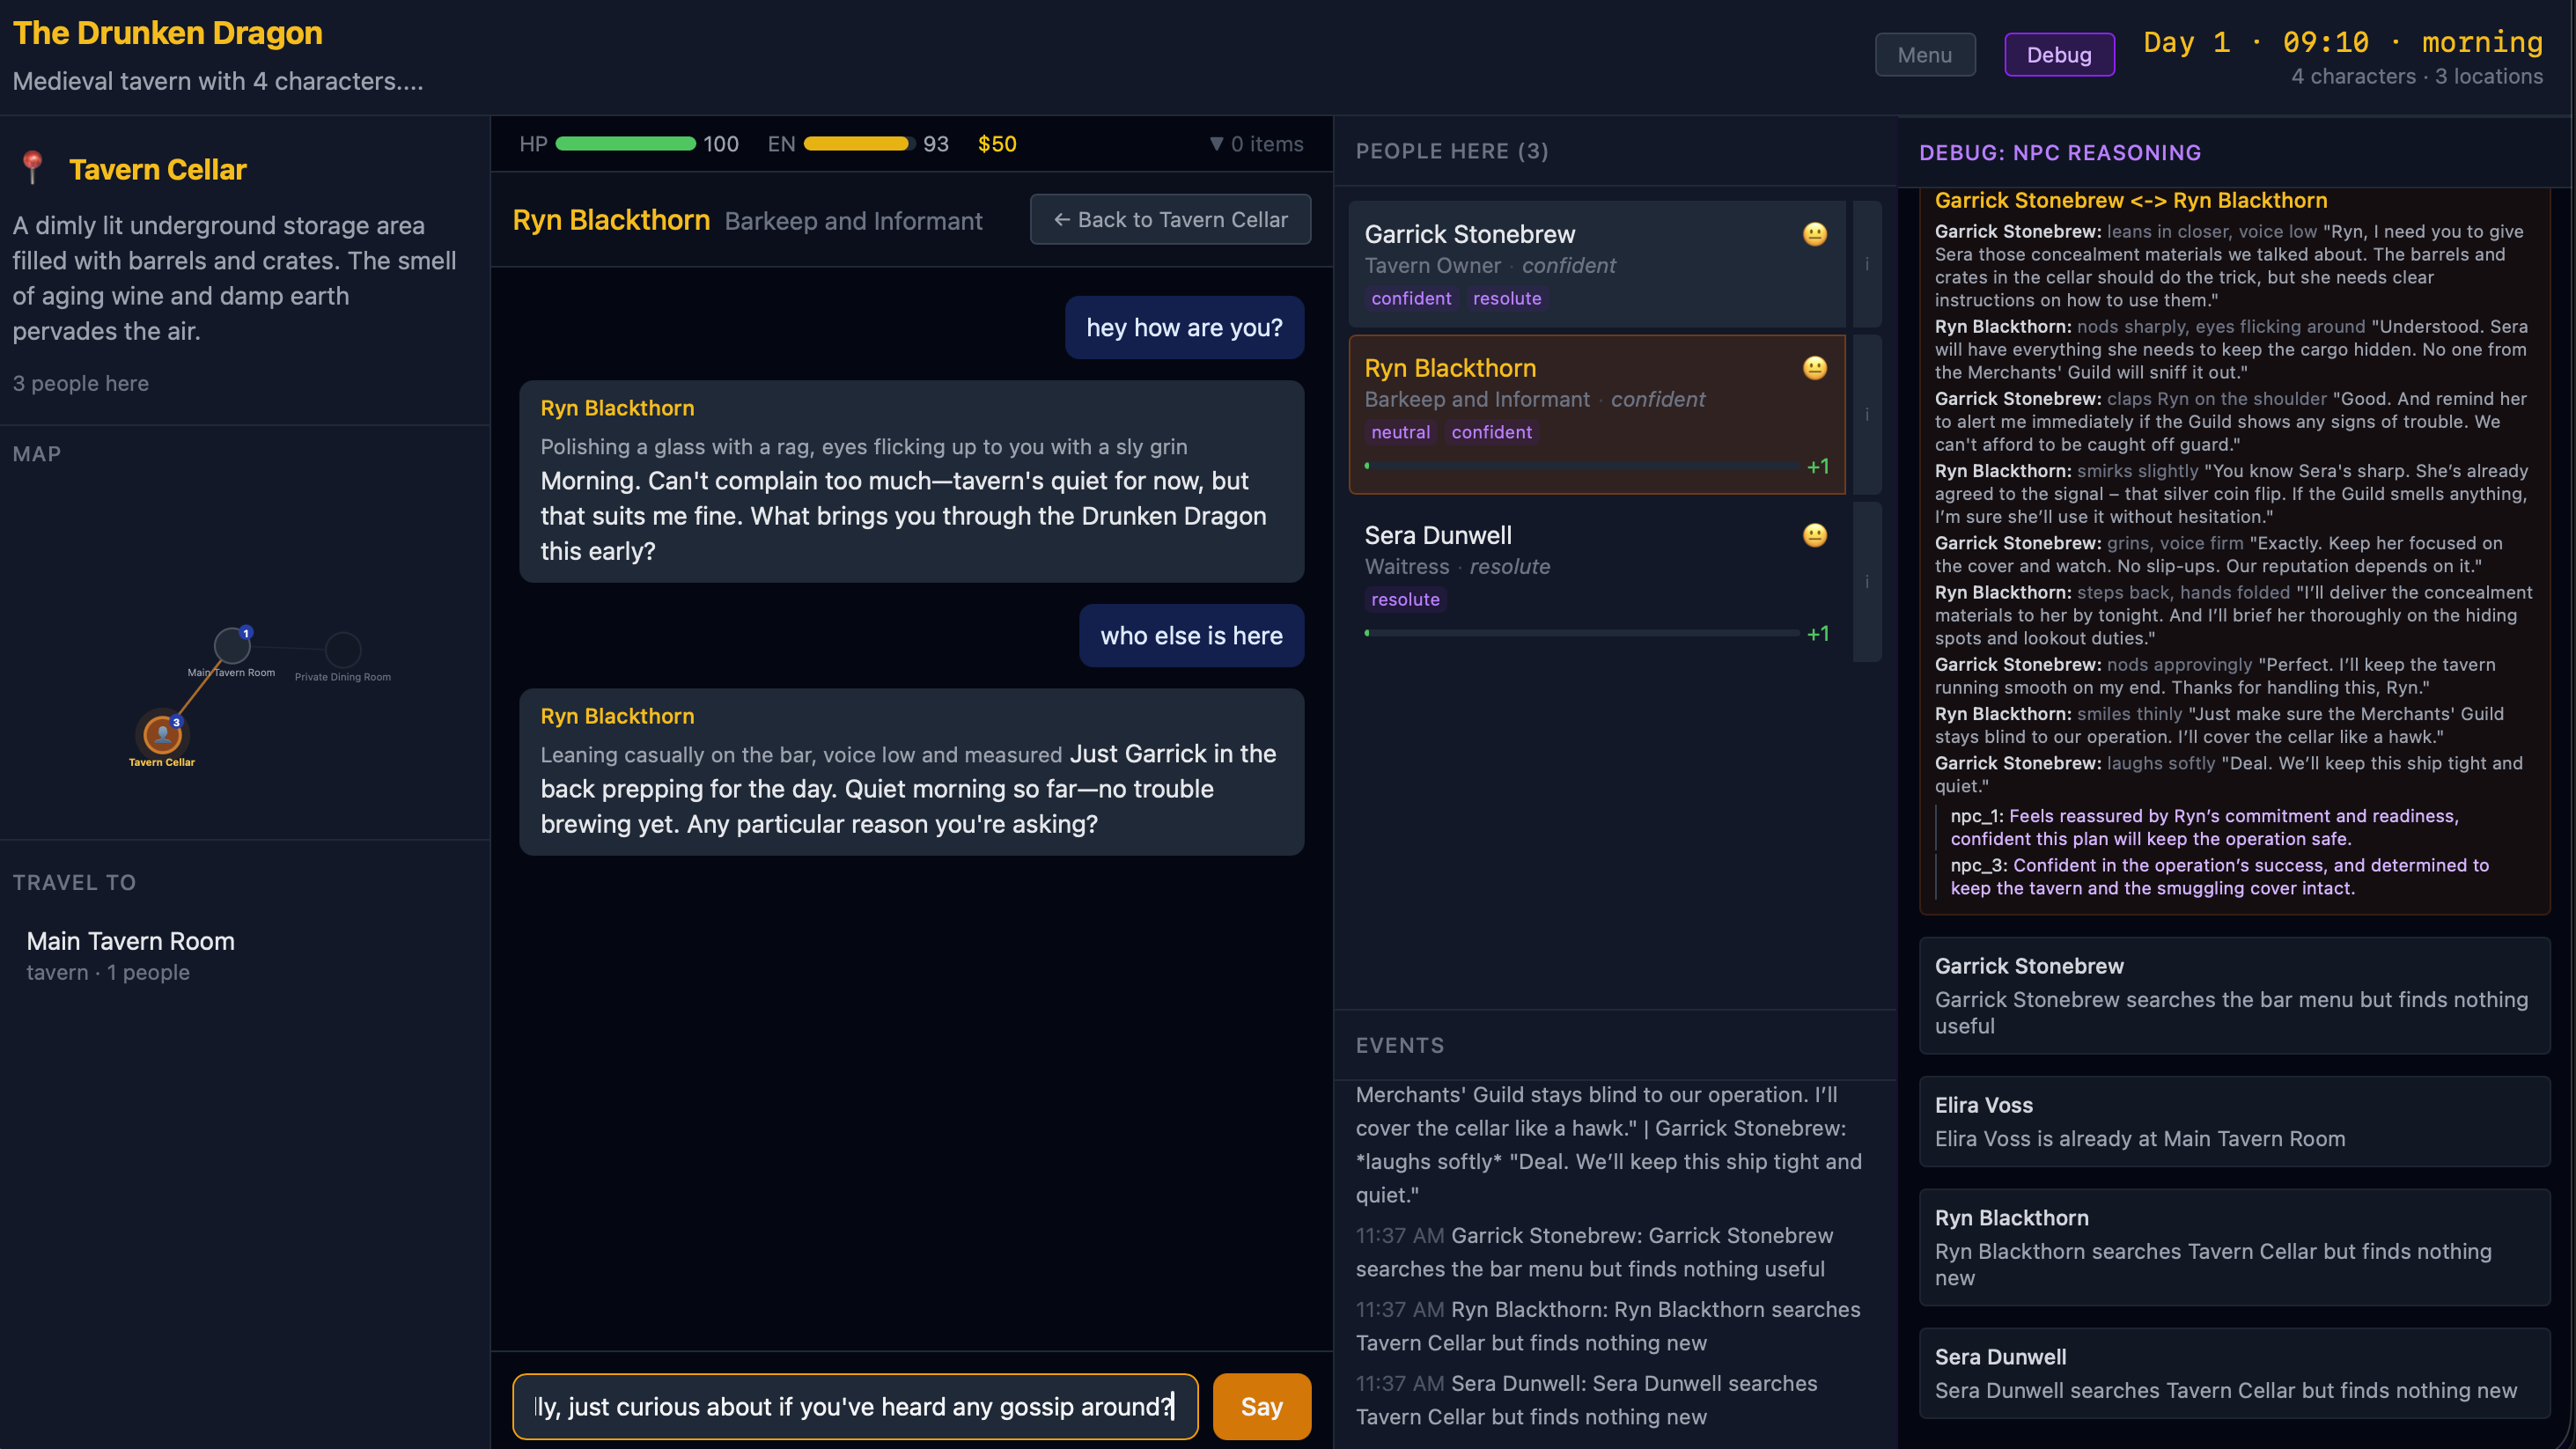Select the Ryn Blackthorn character card
Viewport: 2576px width, 1449px height.
1597,414
